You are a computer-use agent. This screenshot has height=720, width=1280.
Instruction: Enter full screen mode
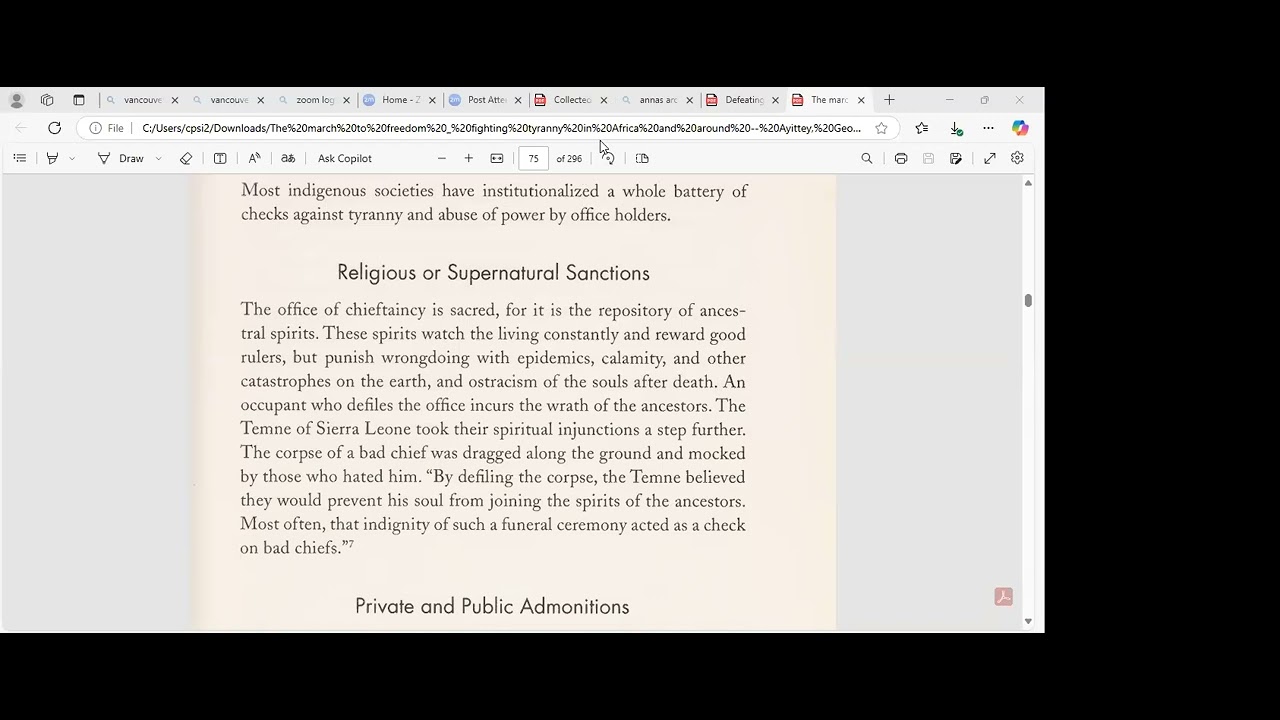pyautogui.click(x=990, y=158)
